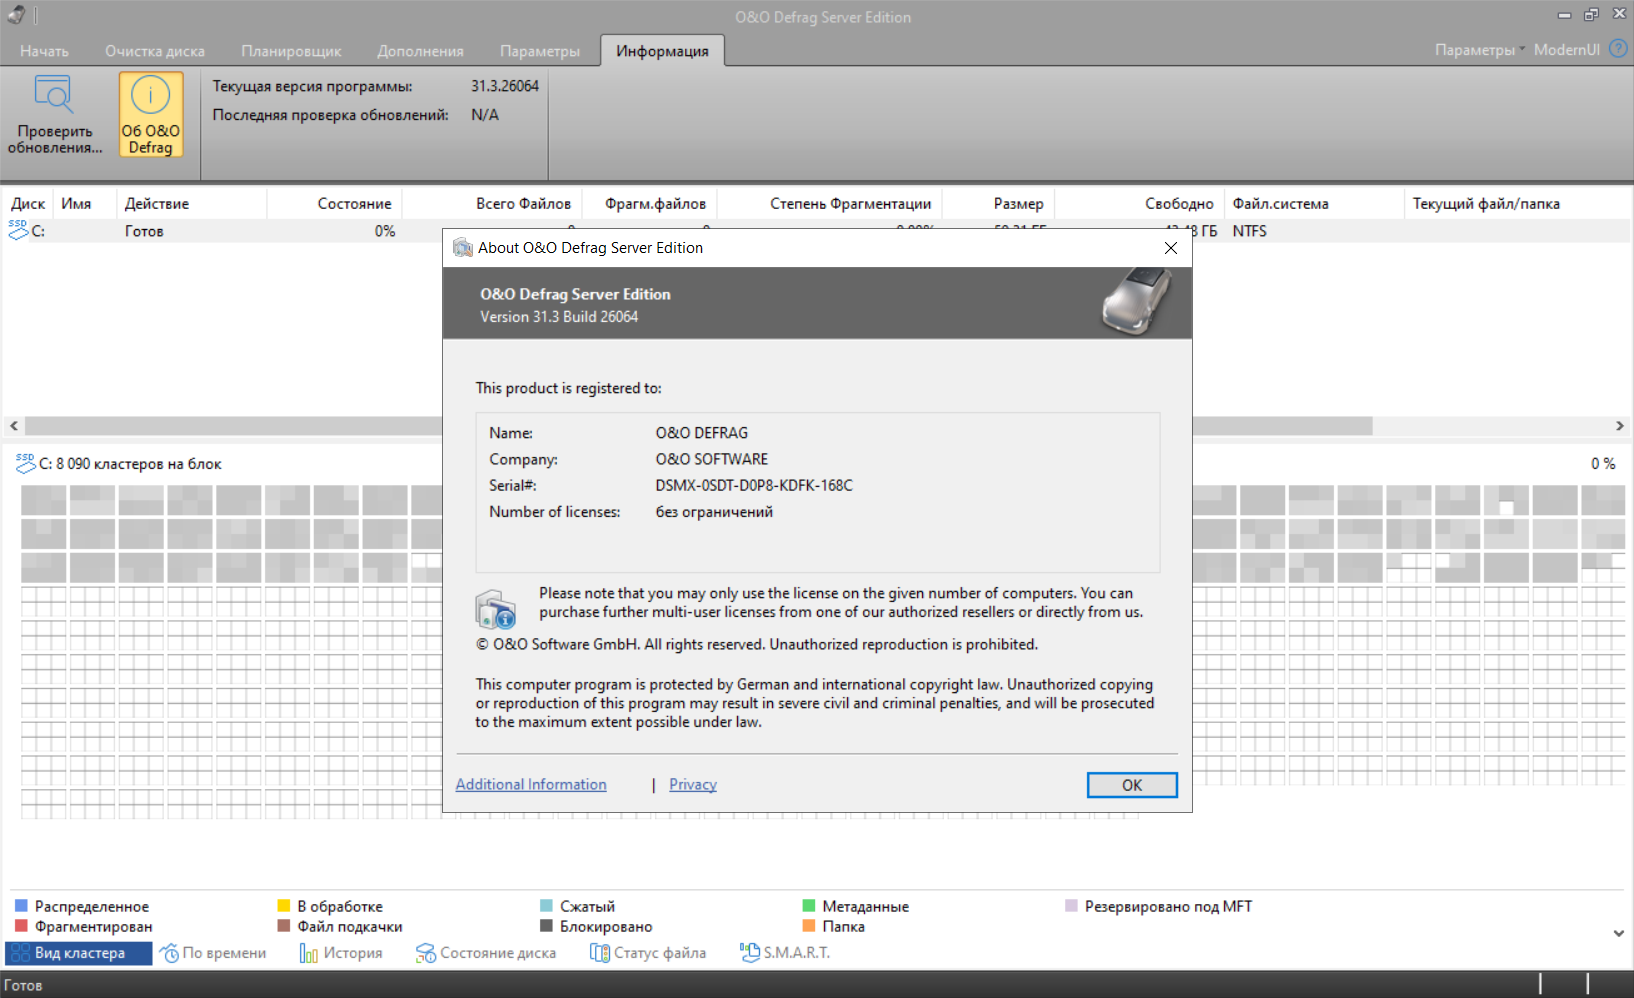
Task: Open the Планировщик tab
Action: [291, 51]
